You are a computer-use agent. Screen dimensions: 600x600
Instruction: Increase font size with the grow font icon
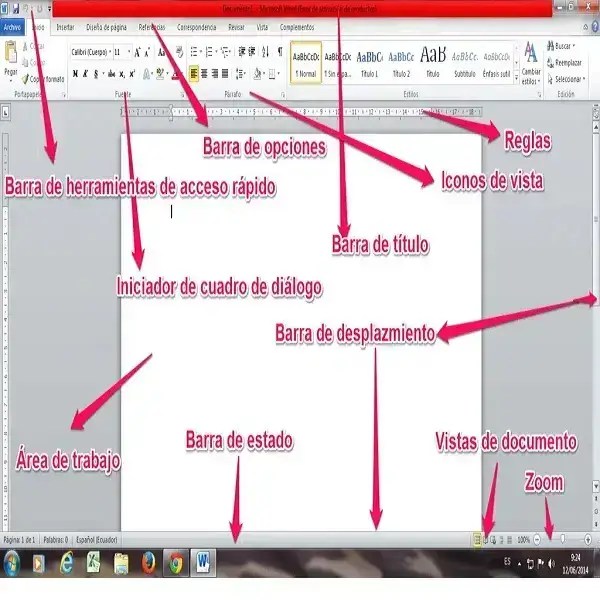coord(137,52)
